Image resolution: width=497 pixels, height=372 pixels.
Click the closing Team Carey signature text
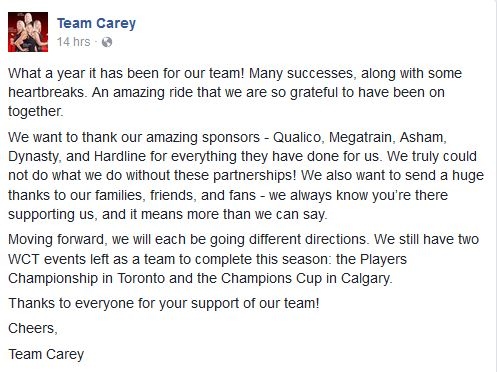tap(46, 354)
